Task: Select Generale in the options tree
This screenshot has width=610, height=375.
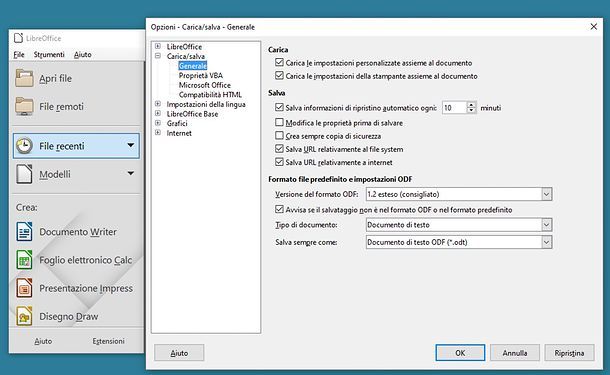Action: [x=193, y=66]
